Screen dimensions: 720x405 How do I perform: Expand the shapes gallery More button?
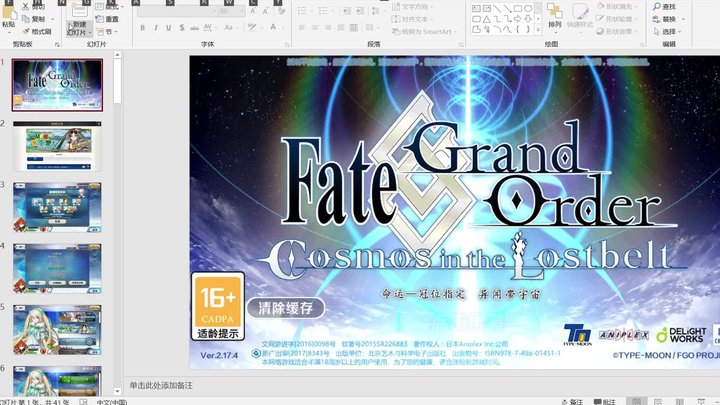(x=538, y=30)
